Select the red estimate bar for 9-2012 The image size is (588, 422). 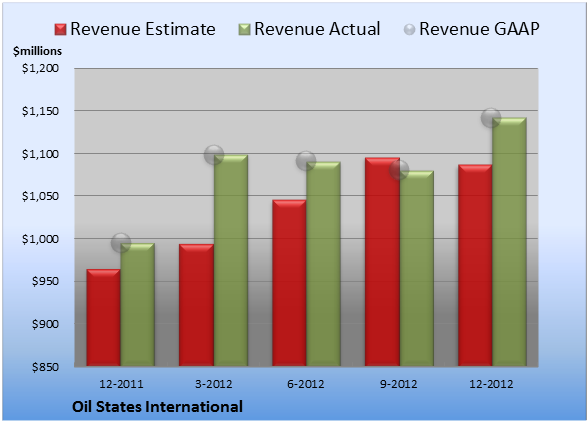click(x=382, y=262)
